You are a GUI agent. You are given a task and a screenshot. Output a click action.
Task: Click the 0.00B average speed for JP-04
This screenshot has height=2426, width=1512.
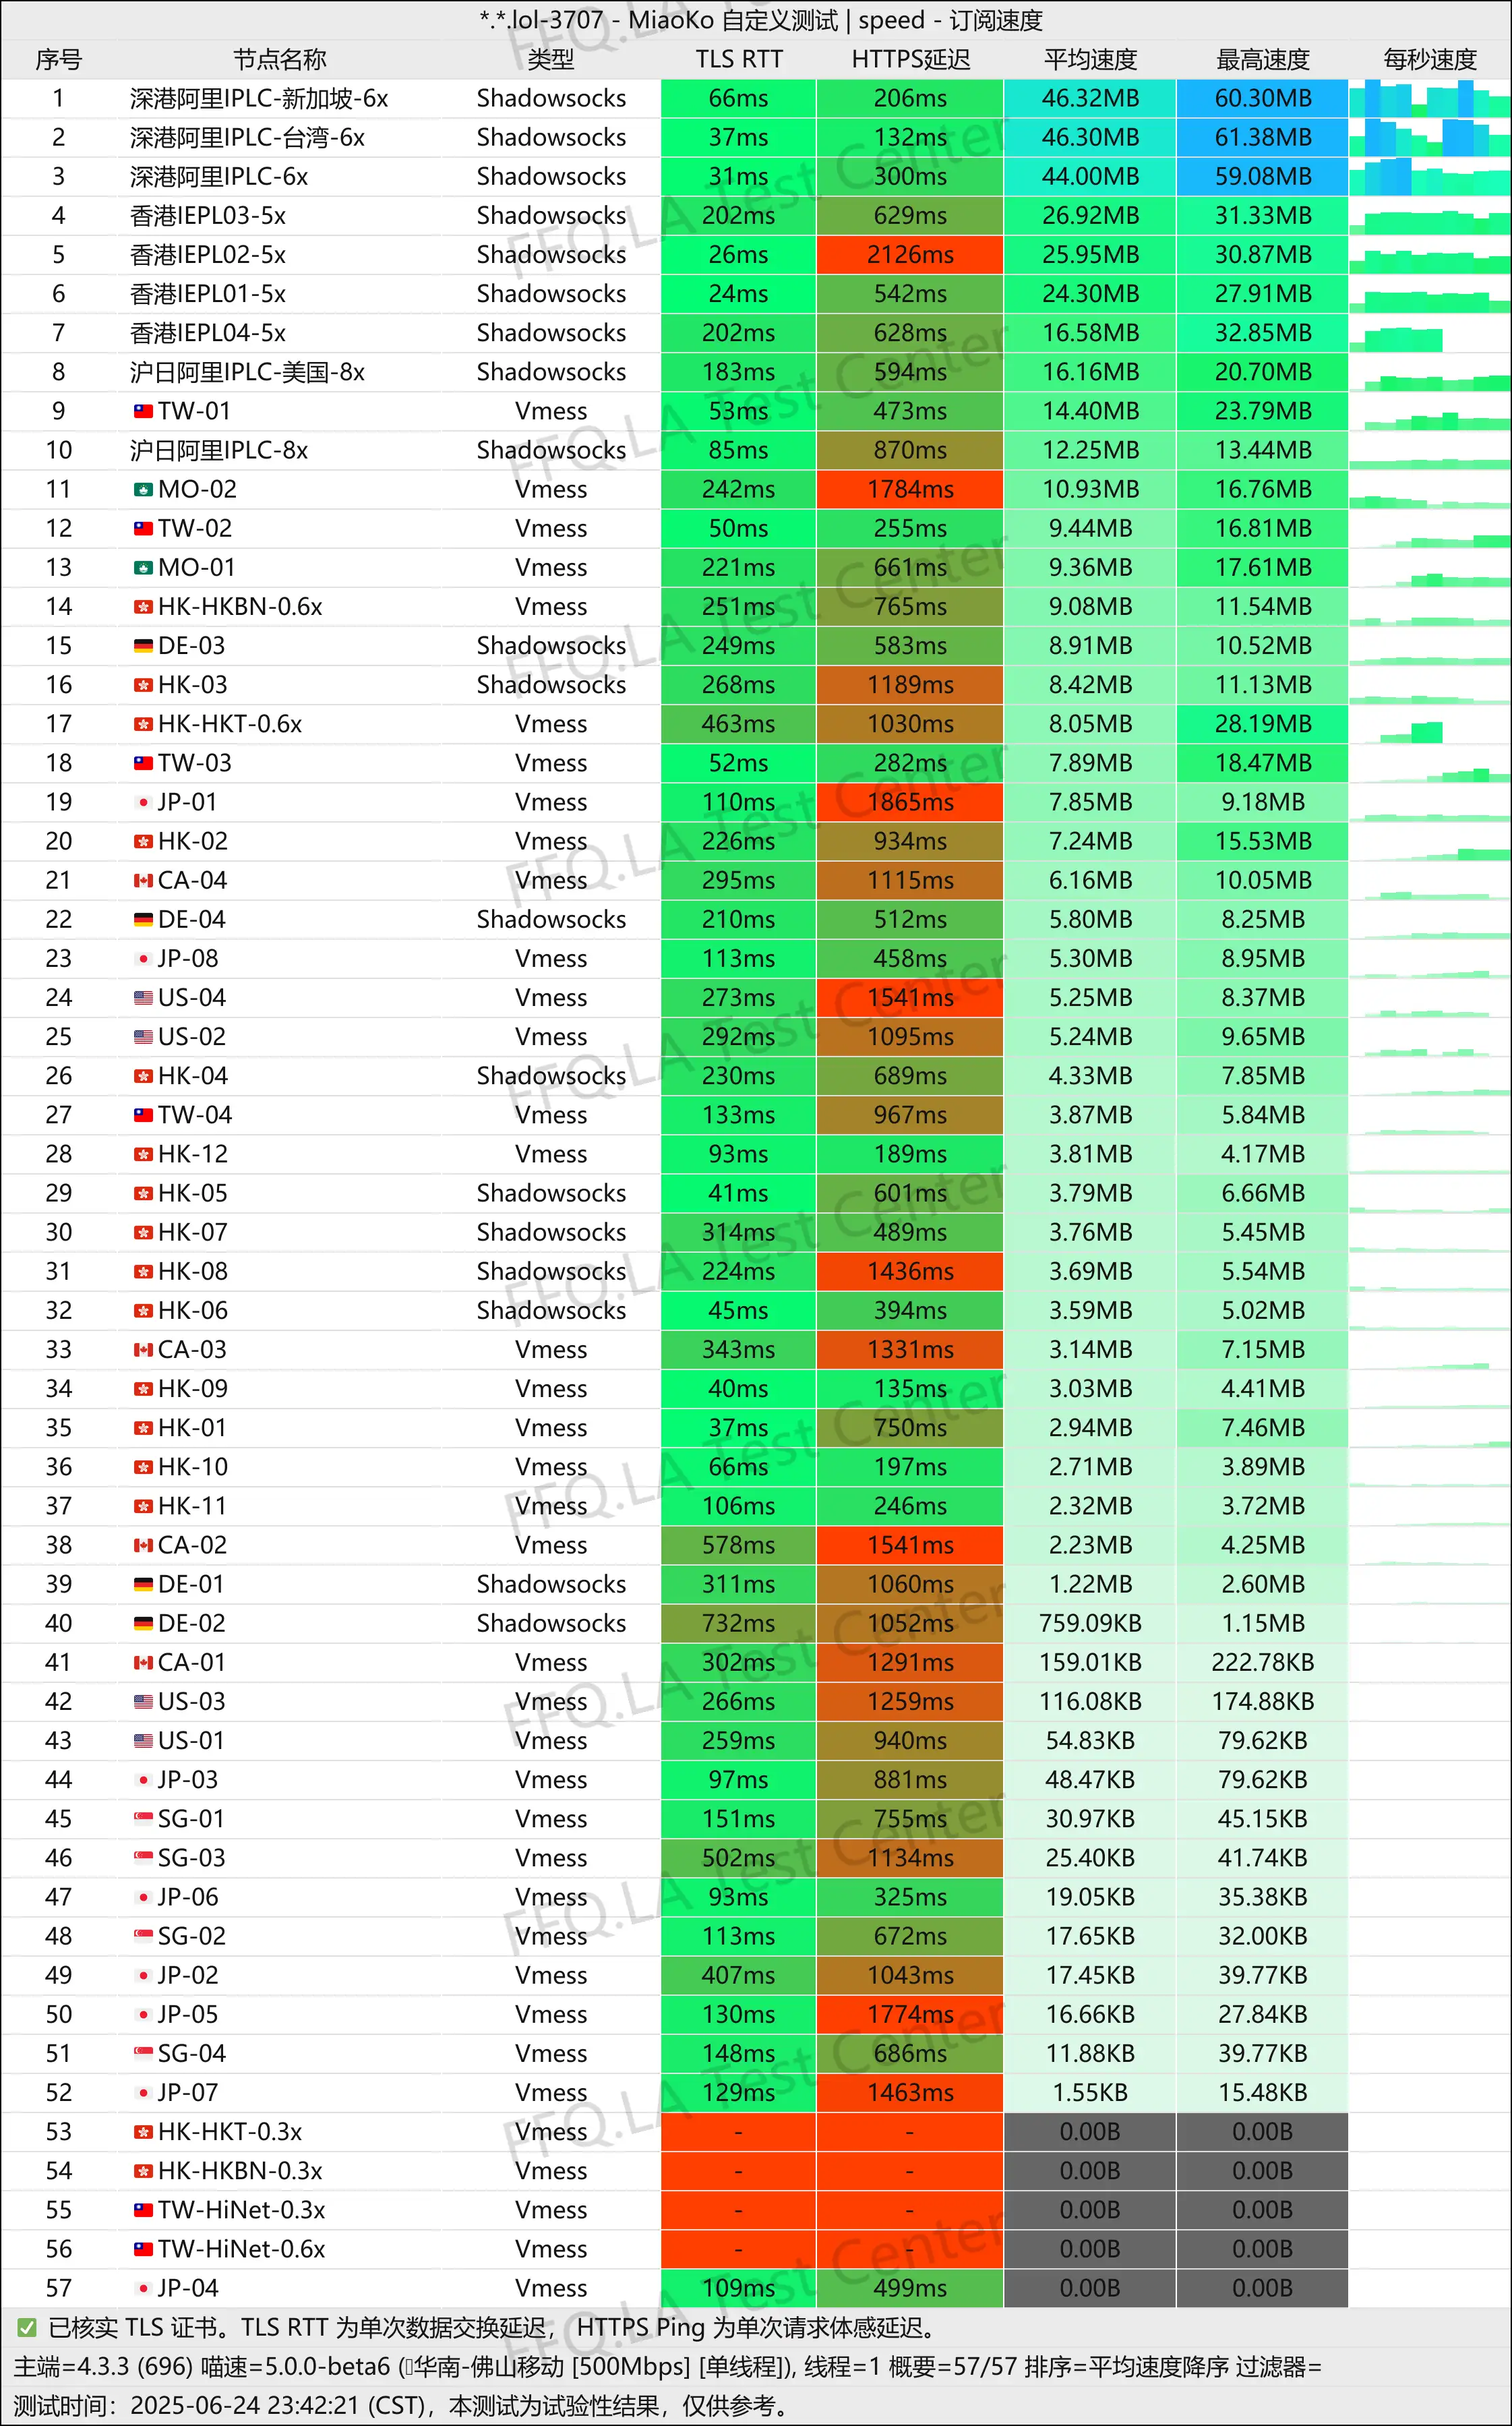(x=1090, y=2288)
